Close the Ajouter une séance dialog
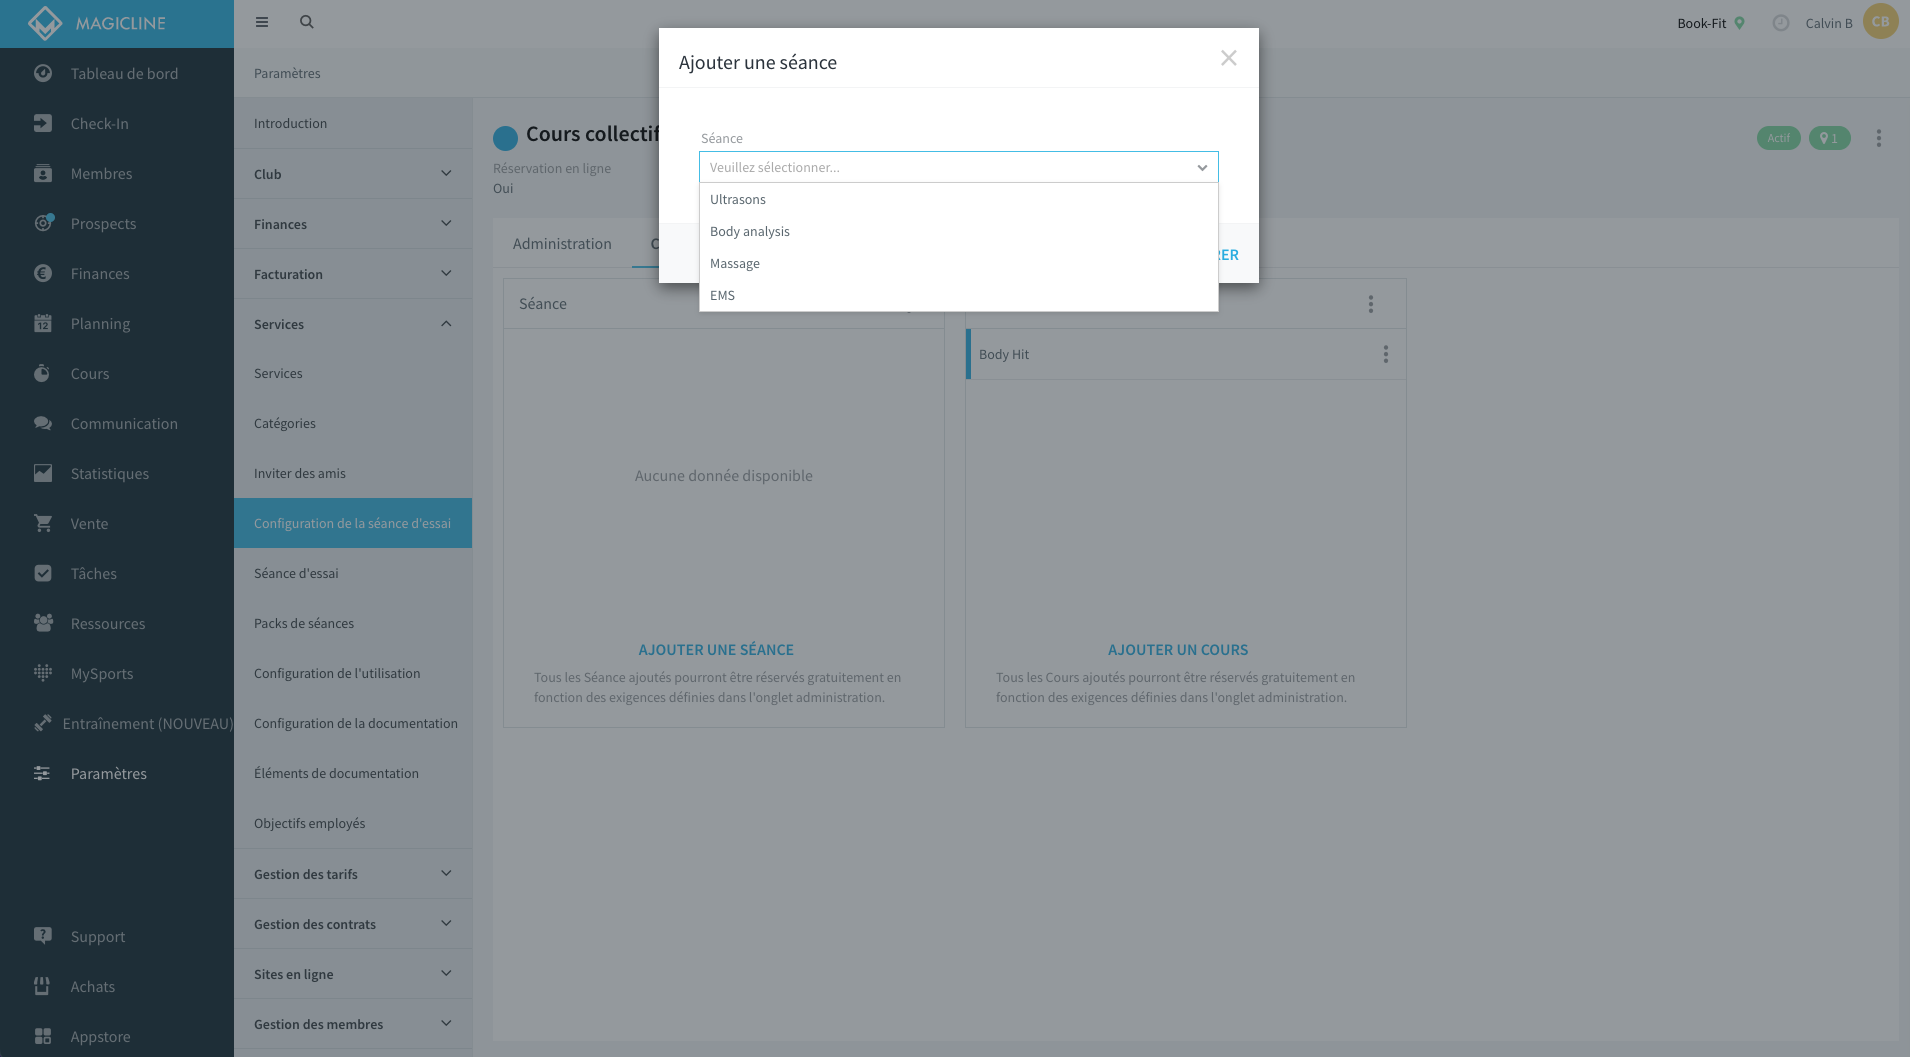Image resolution: width=1910 pixels, height=1057 pixels. click(1229, 58)
